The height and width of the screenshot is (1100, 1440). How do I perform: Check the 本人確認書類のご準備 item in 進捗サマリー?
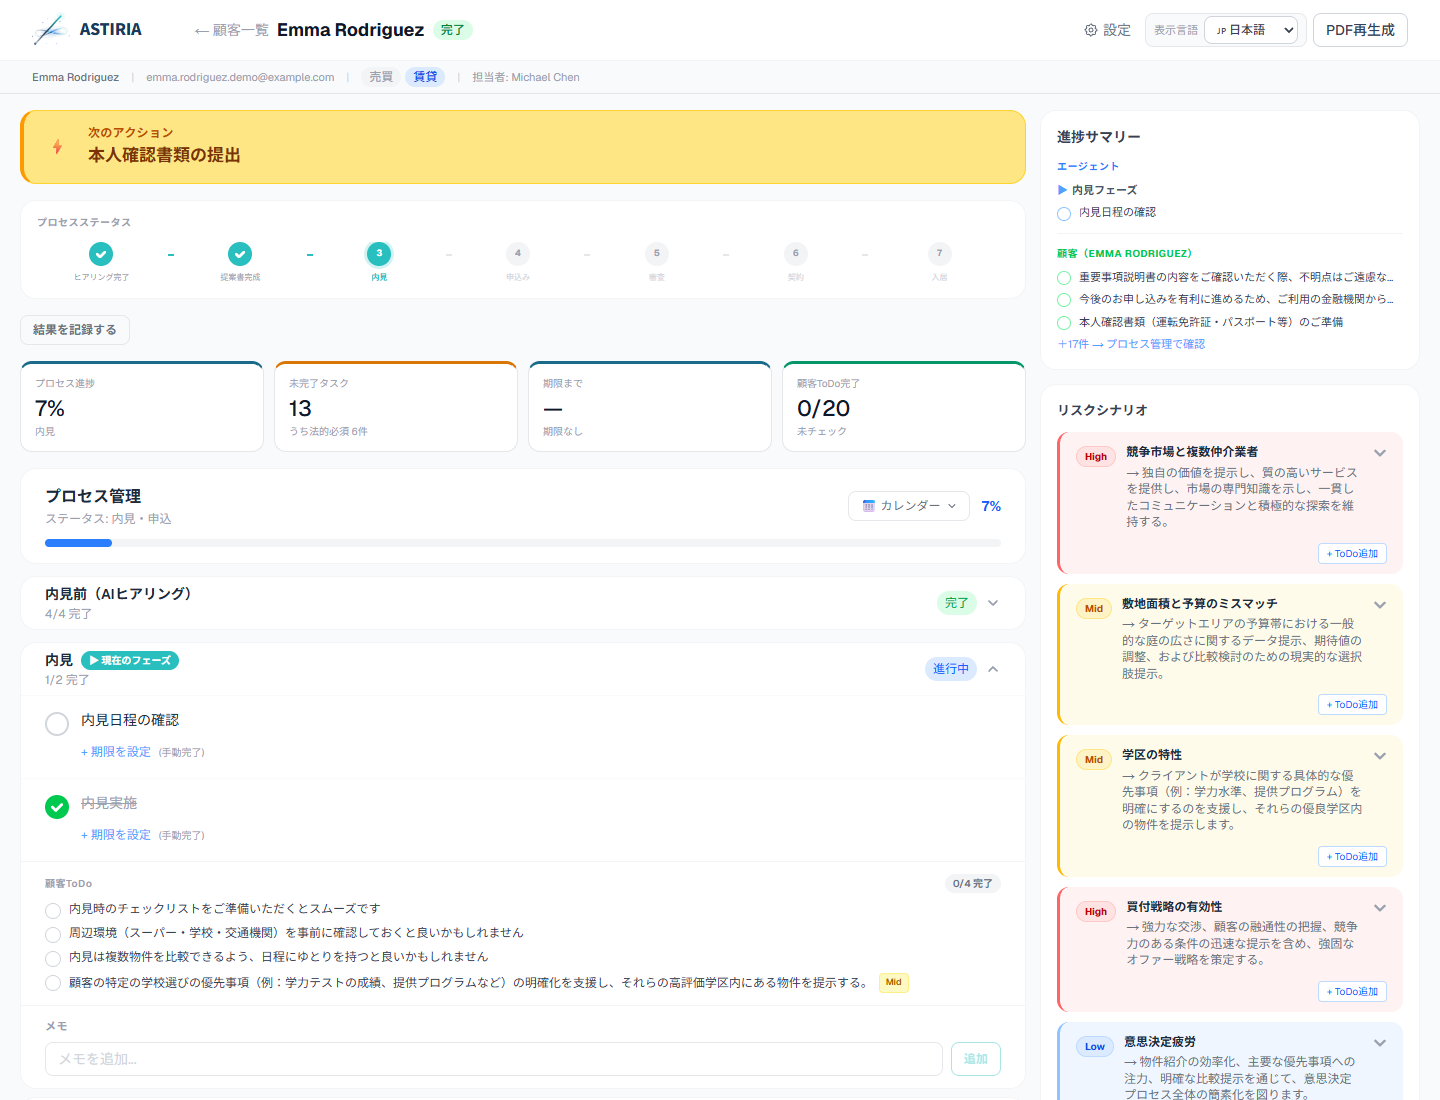1063,322
